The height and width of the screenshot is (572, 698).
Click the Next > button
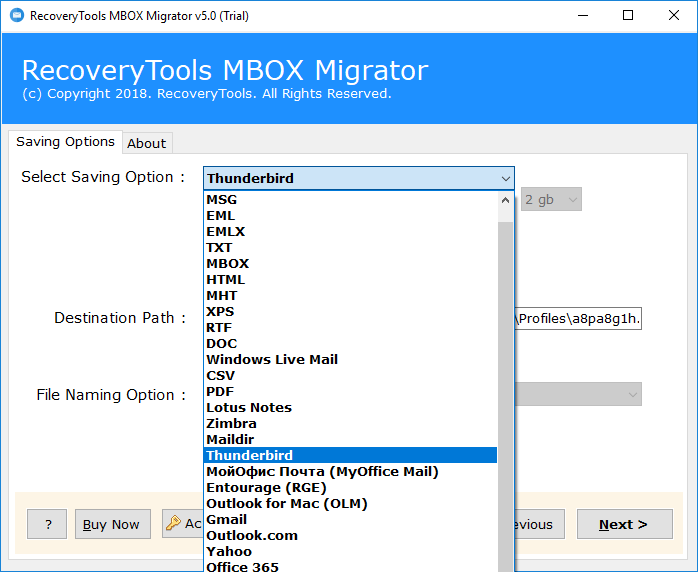625,524
